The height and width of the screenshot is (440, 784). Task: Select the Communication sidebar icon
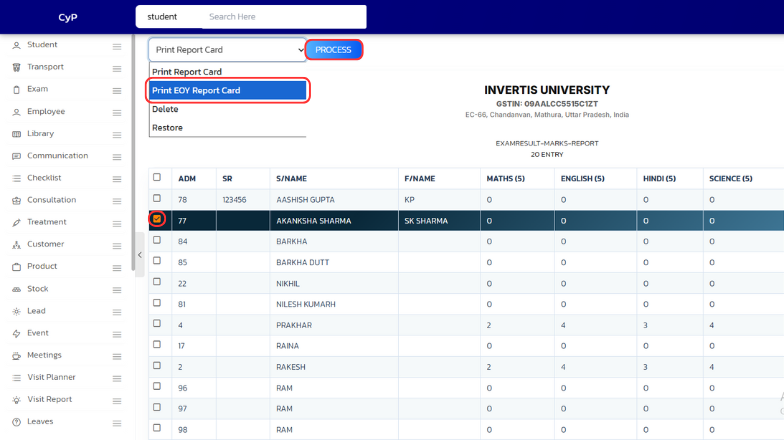pyautogui.click(x=16, y=156)
